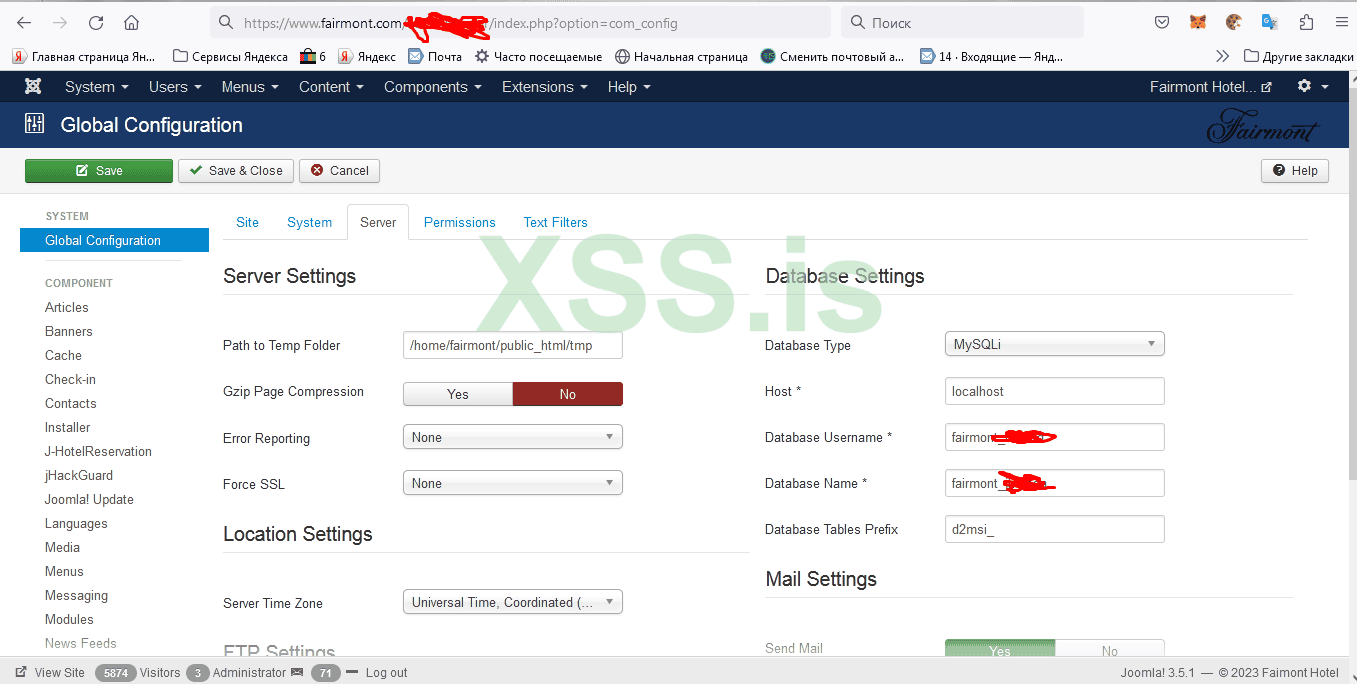
Task: Show more bookmarks with double-chevron icon
Action: click(x=1222, y=56)
